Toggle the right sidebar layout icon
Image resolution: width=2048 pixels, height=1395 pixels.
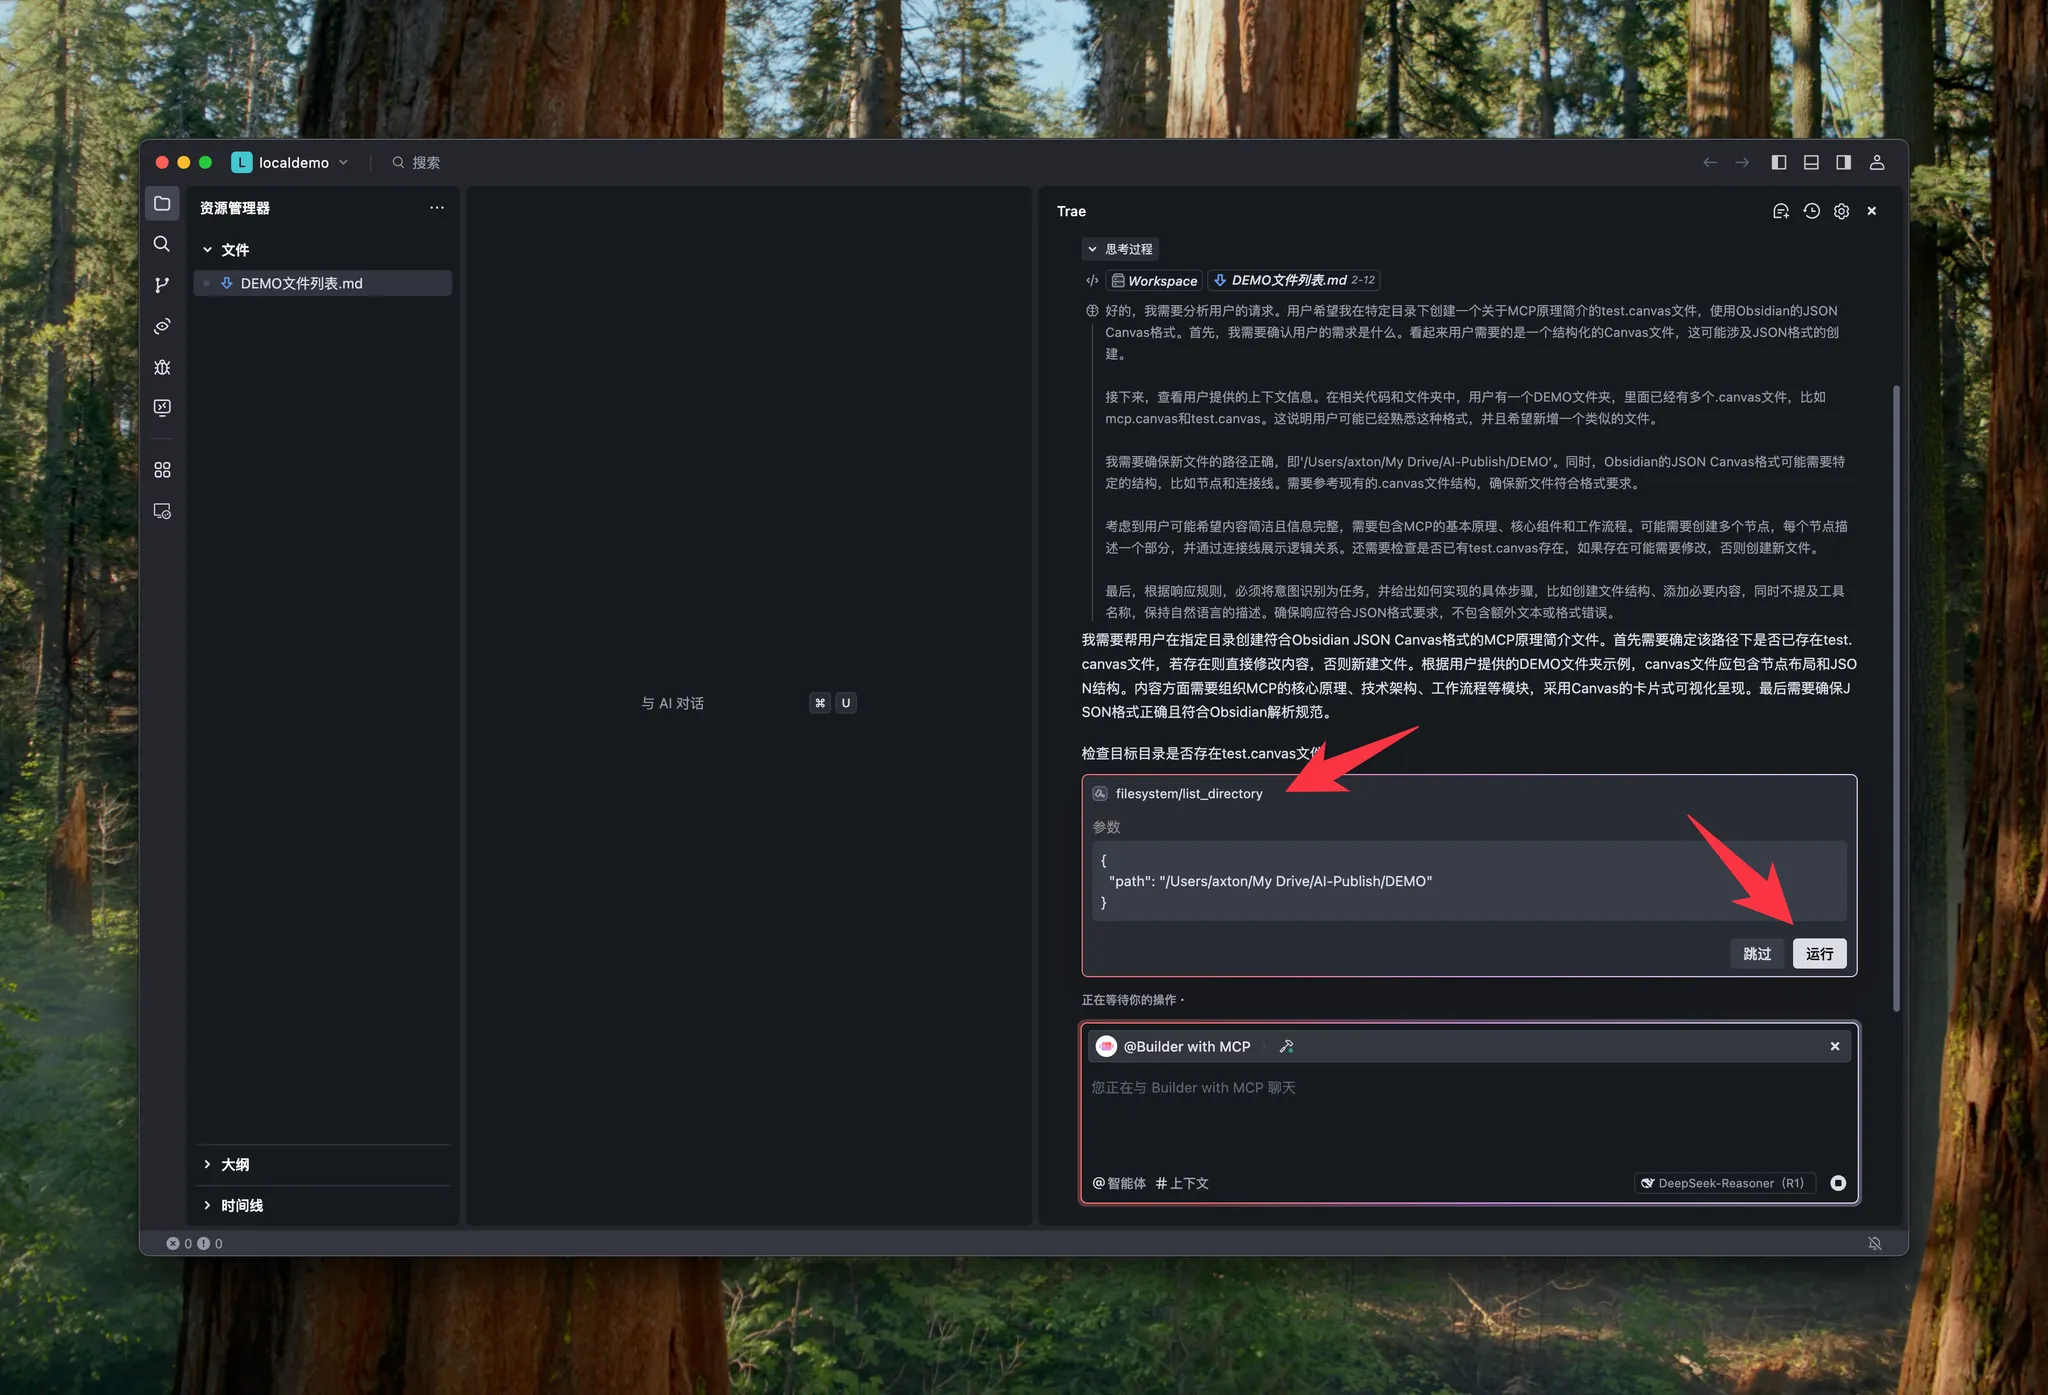click(1843, 163)
